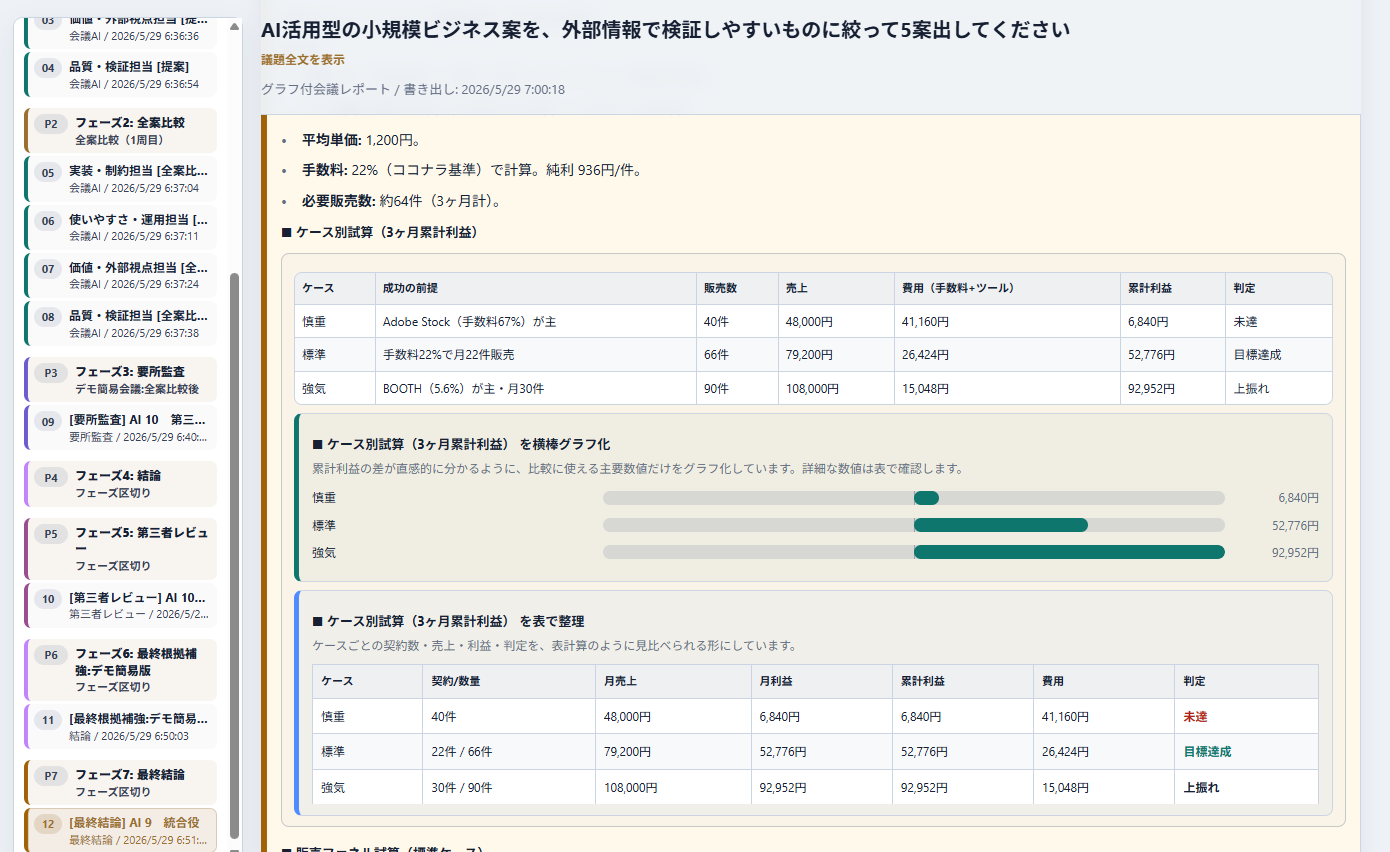Click the 強気 bar in the chart
Image resolution: width=1390 pixels, height=852 pixels.
coord(1069,552)
